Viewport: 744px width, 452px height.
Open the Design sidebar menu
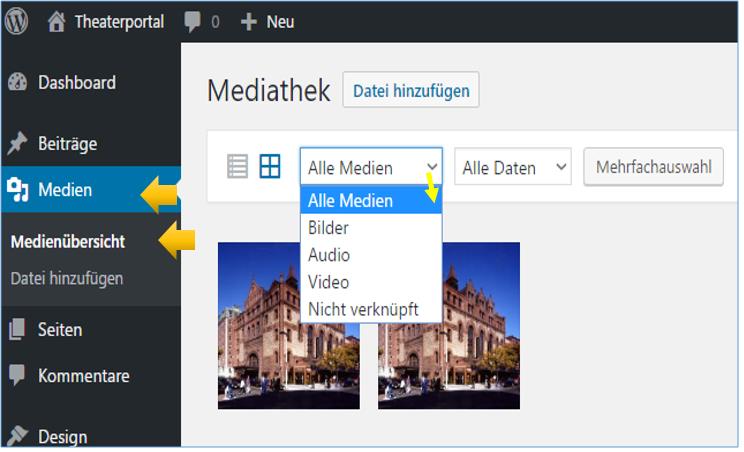pyautogui.click(x=62, y=436)
